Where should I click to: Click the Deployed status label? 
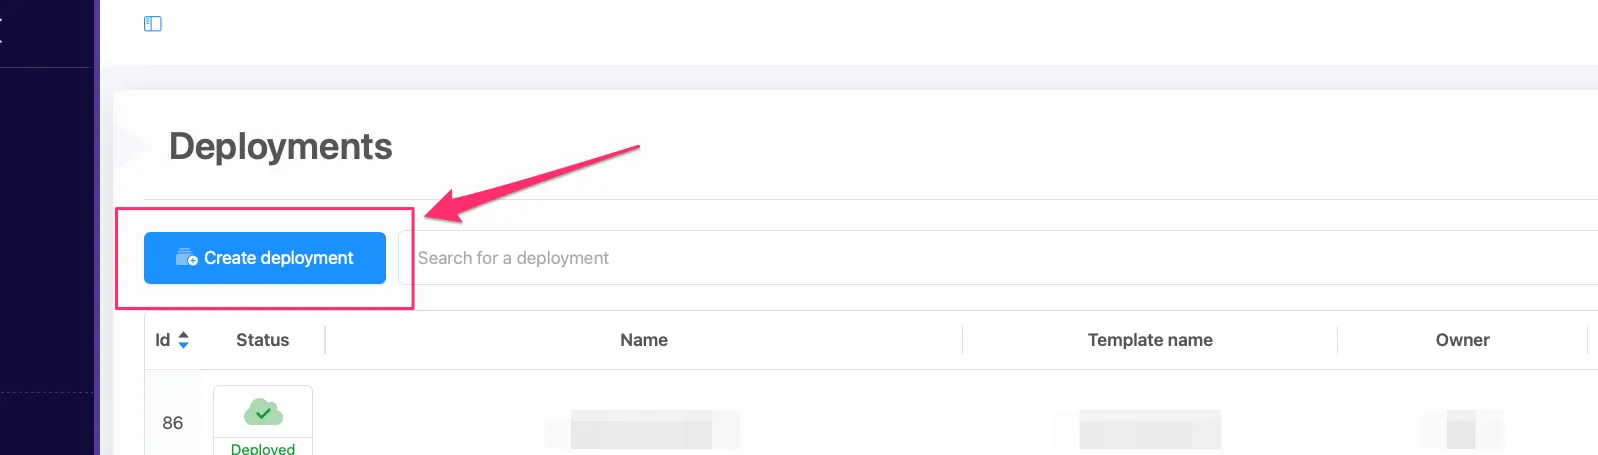click(x=263, y=449)
